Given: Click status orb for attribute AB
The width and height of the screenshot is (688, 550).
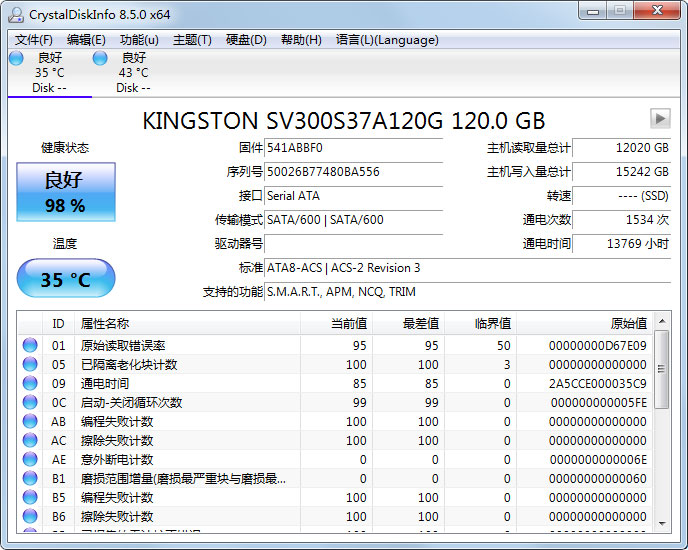Looking at the screenshot, I should [x=30, y=421].
